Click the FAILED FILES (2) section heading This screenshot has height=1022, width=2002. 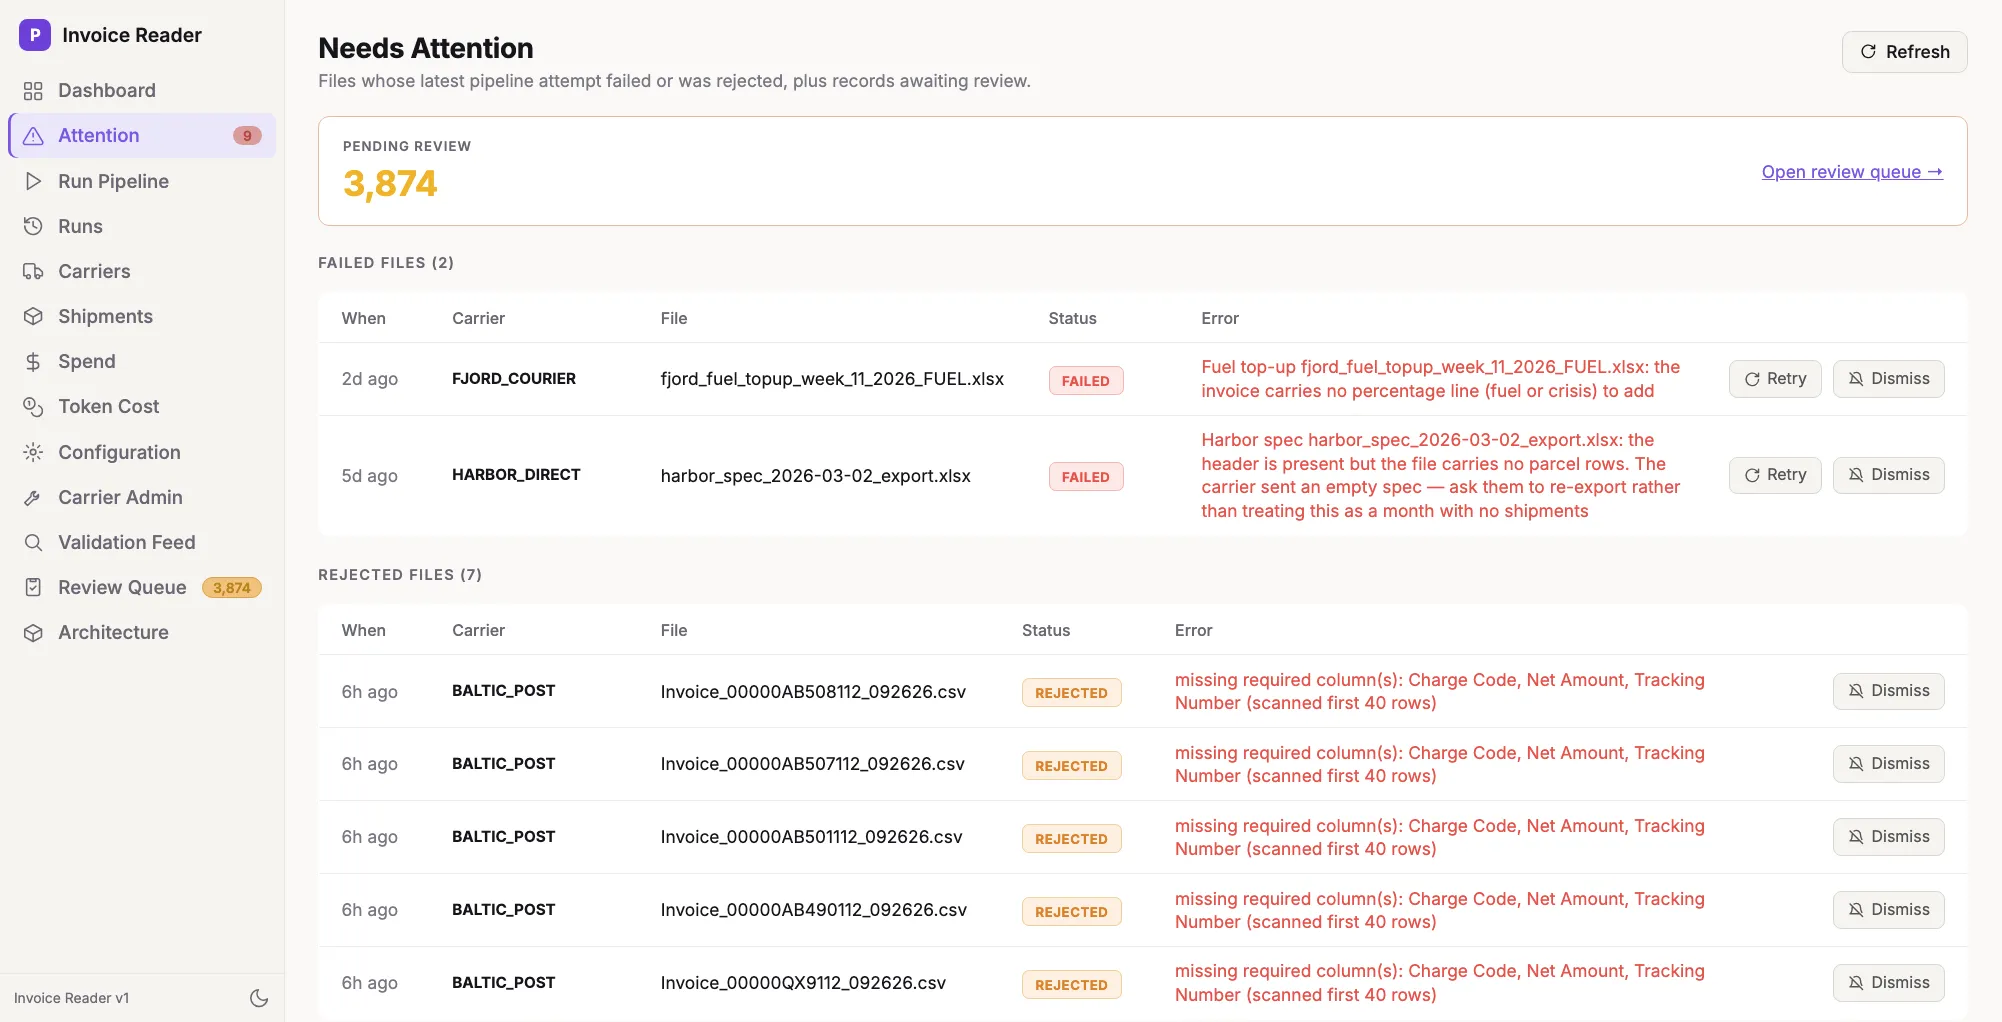(386, 263)
